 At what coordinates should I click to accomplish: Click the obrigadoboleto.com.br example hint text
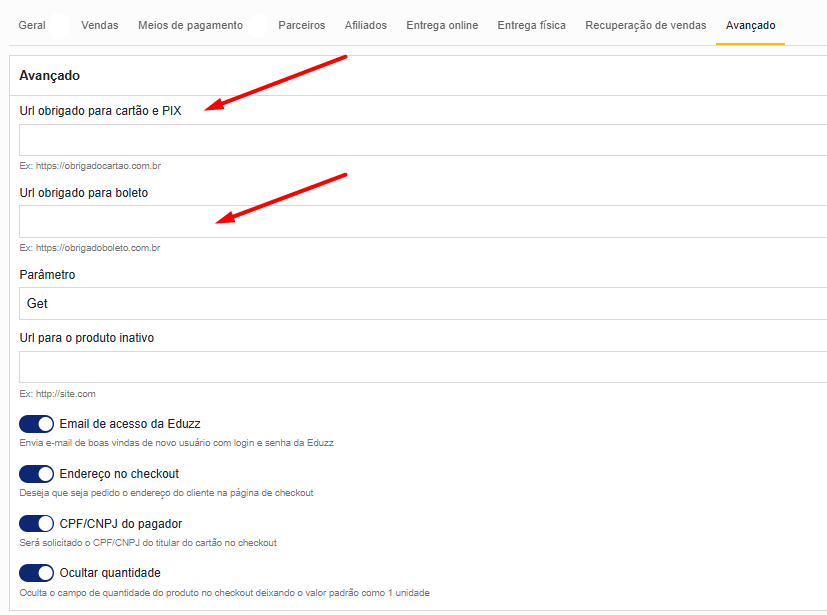(x=90, y=247)
